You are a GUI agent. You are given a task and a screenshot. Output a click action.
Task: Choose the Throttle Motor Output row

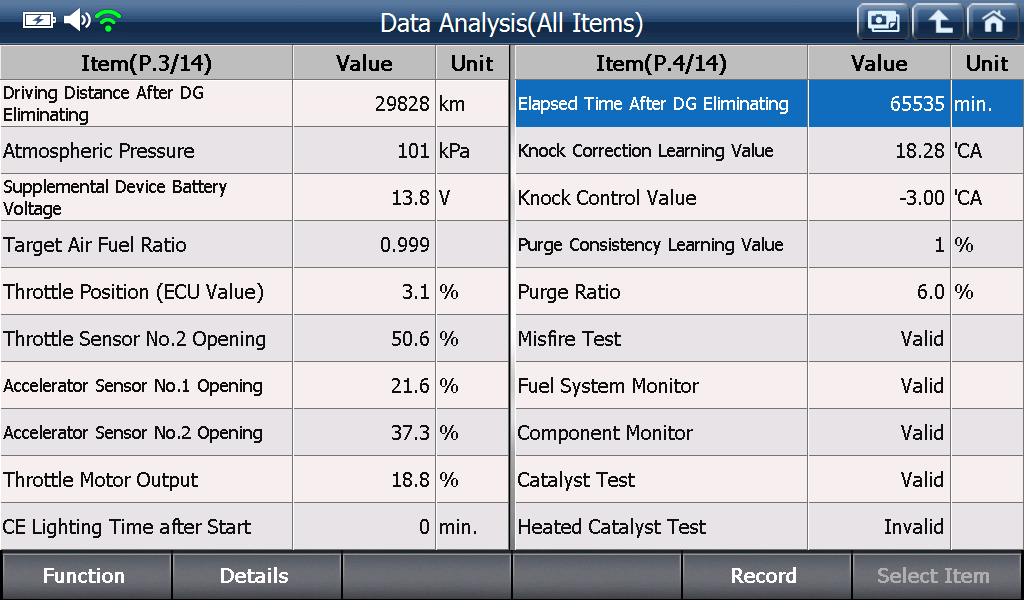254,480
